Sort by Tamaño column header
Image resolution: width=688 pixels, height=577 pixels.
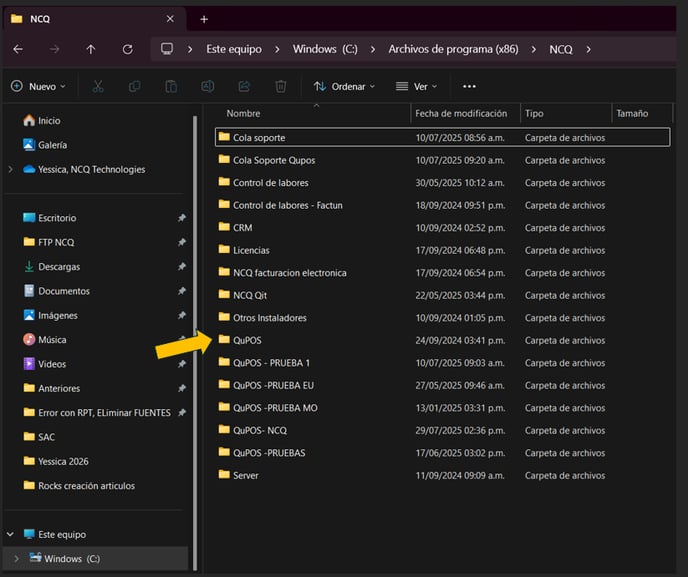[x=632, y=114]
